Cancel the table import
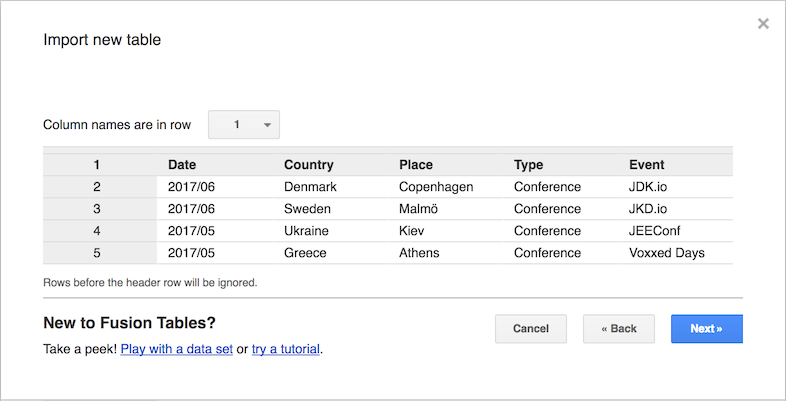Image resolution: width=786 pixels, height=401 pixels. point(530,329)
